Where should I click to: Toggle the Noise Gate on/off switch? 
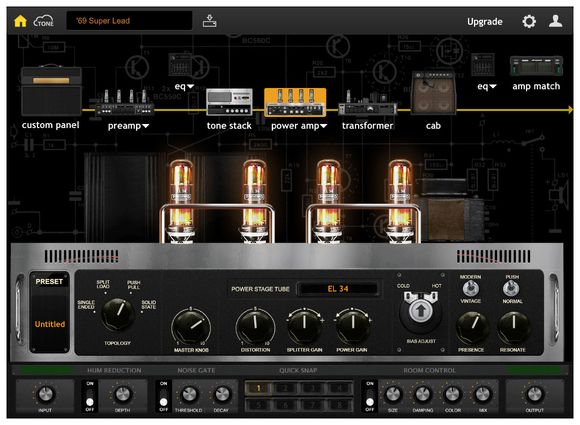[164, 397]
